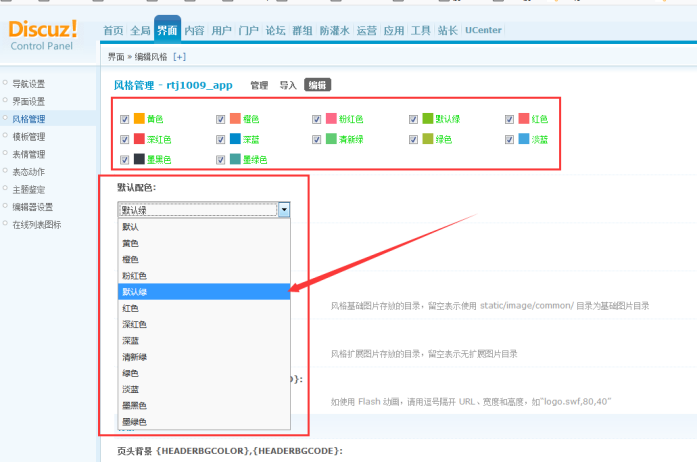This screenshot has width=697, height=462.
Task: Click the deep blue 深蓝 swatch
Action: [x=235, y=139]
